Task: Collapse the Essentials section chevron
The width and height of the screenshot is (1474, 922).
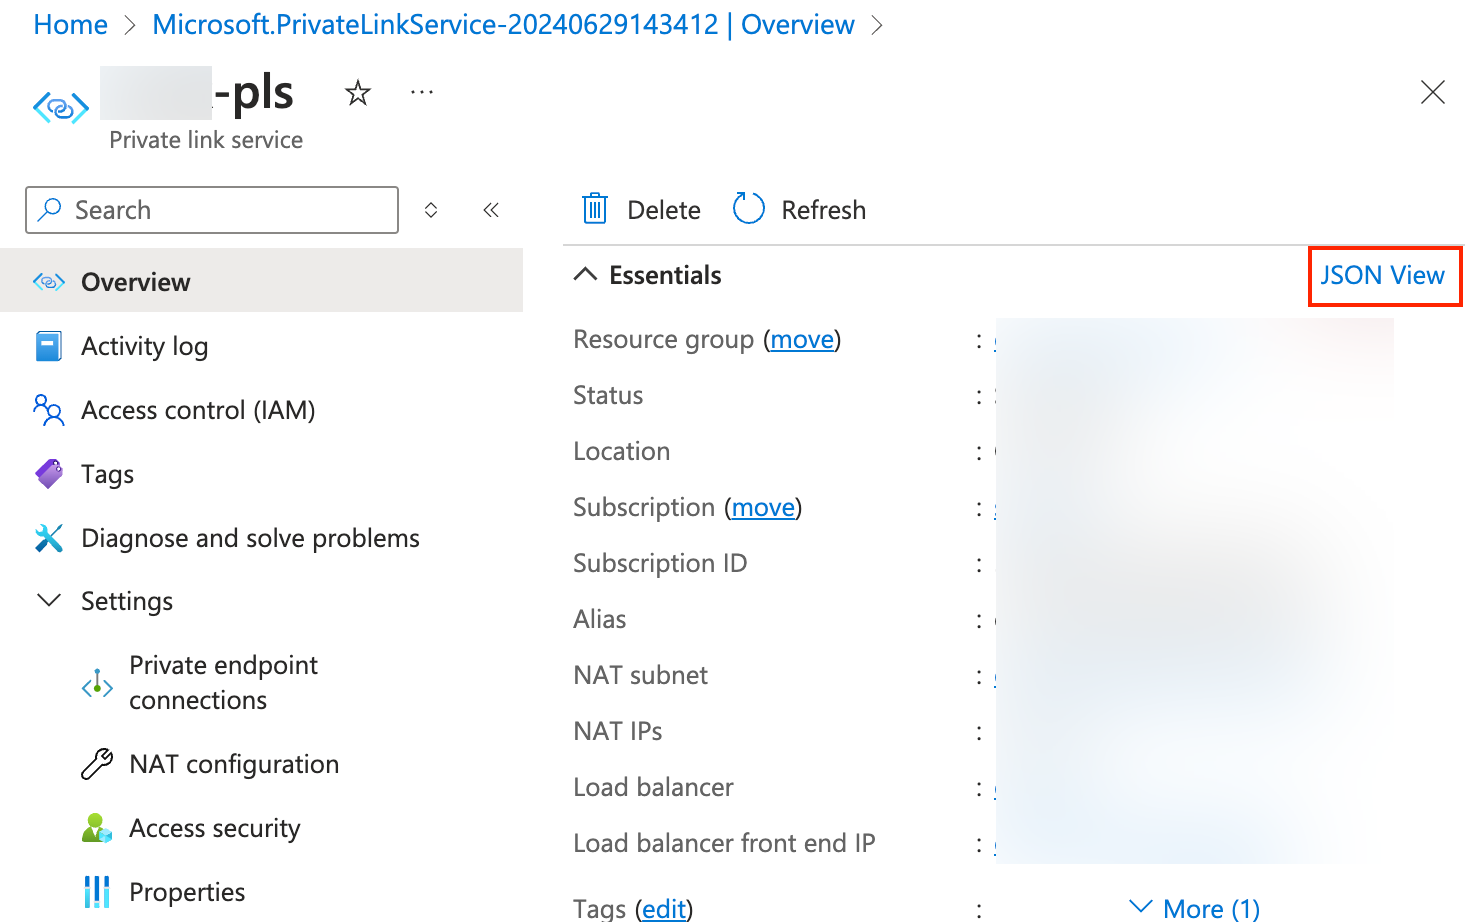Action: (x=585, y=274)
